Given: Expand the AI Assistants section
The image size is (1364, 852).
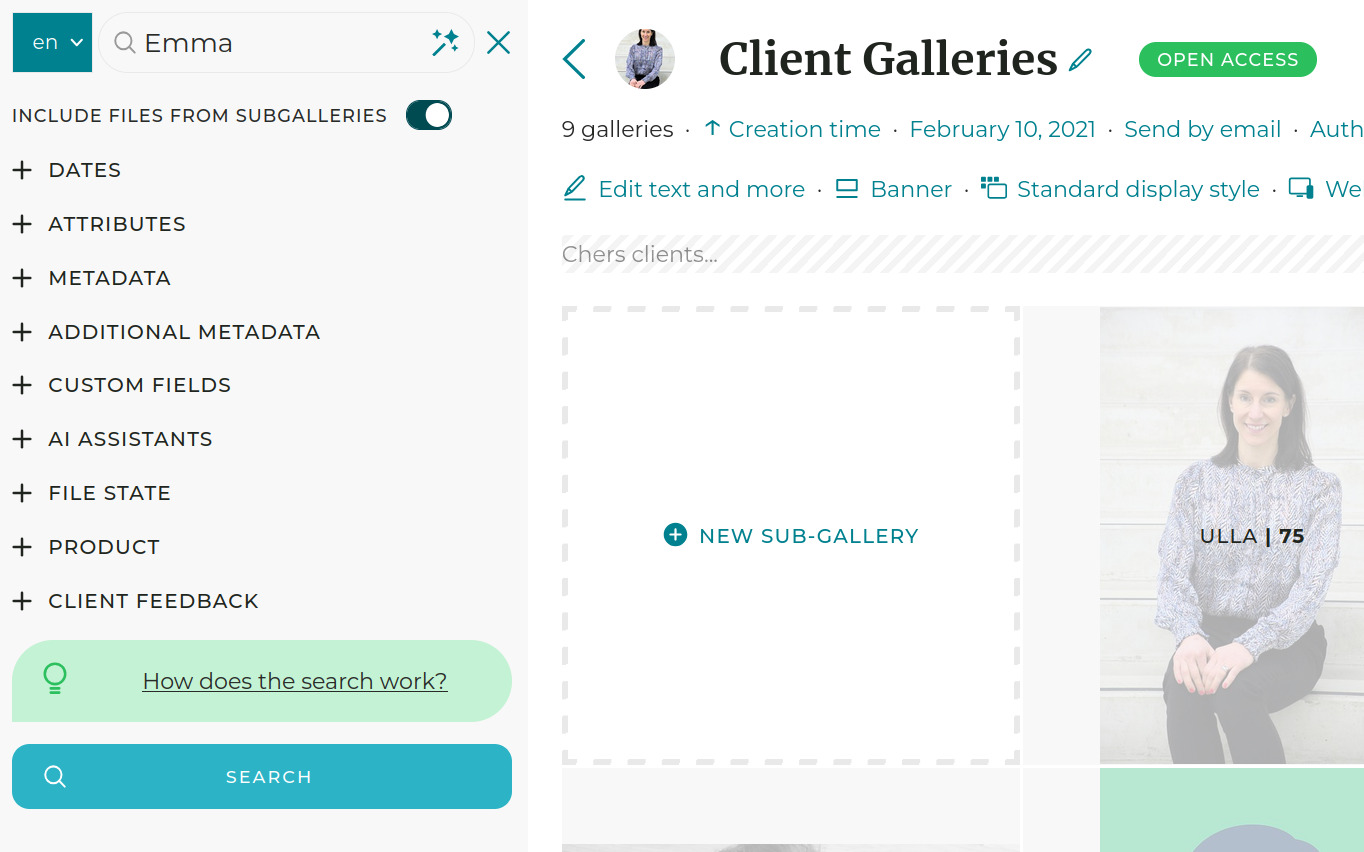Looking at the screenshot, I should point(112,439).
